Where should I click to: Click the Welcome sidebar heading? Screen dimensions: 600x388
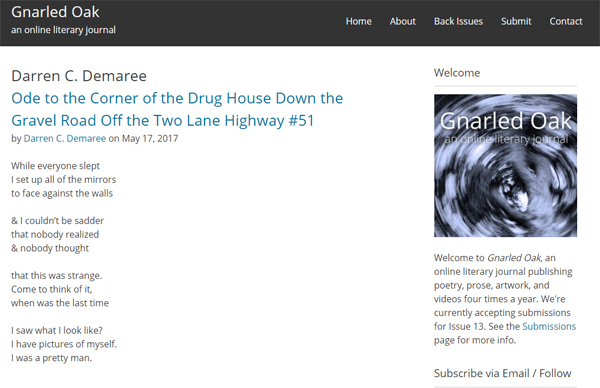(x=457, y=73)
